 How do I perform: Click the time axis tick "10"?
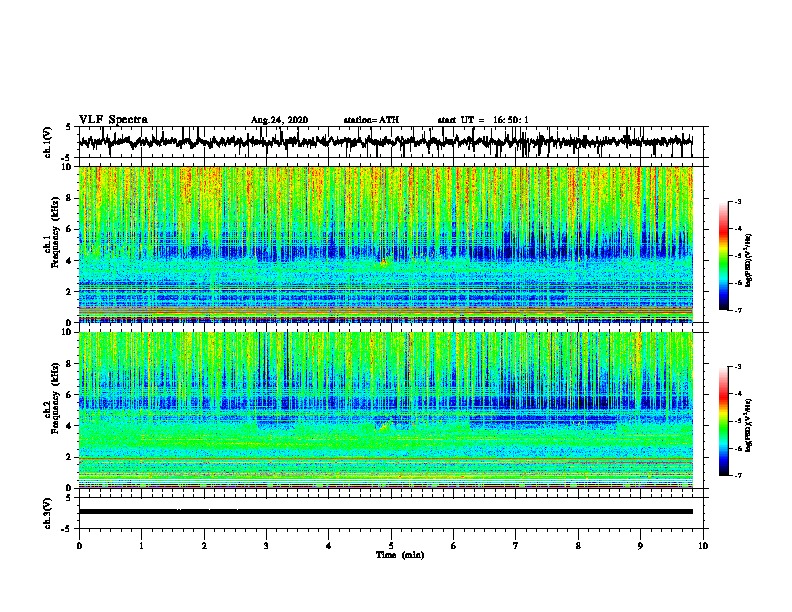coord(703,546)
